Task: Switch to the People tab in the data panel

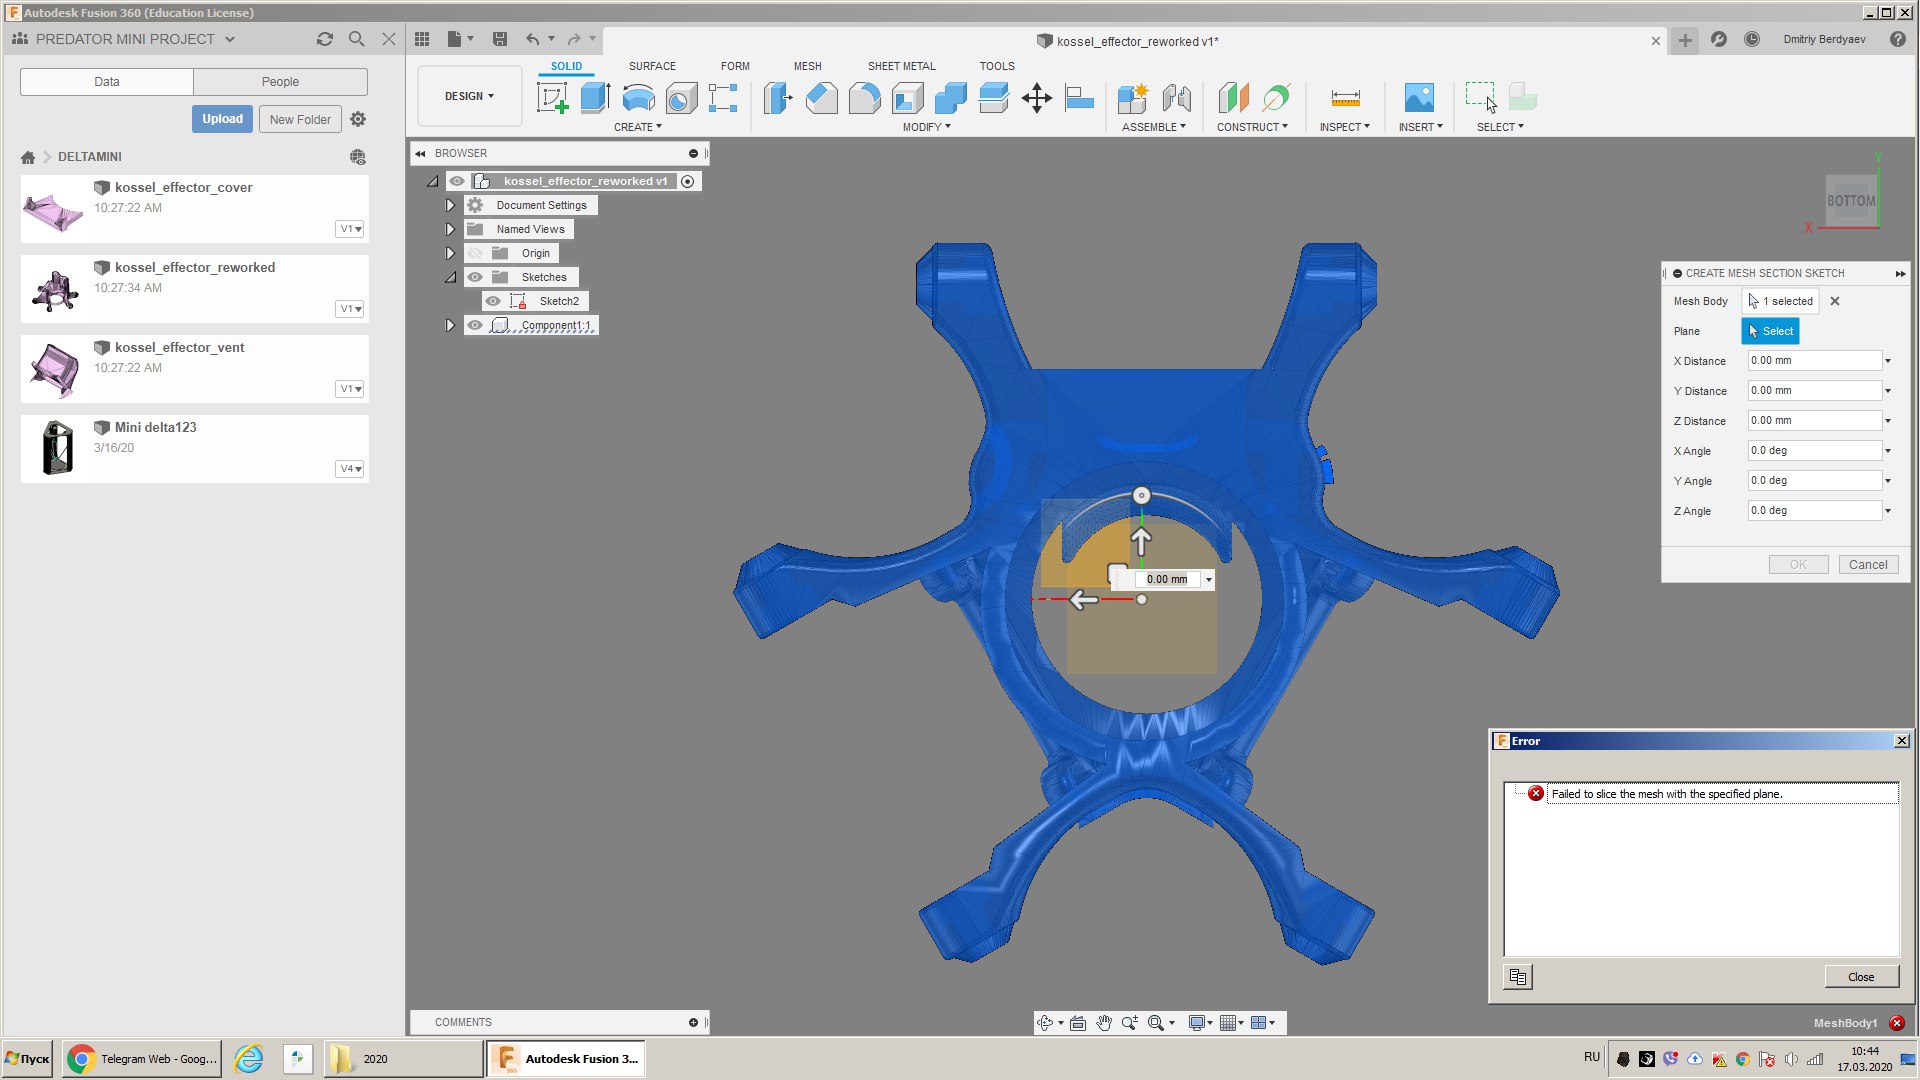Action: point(280,82)
